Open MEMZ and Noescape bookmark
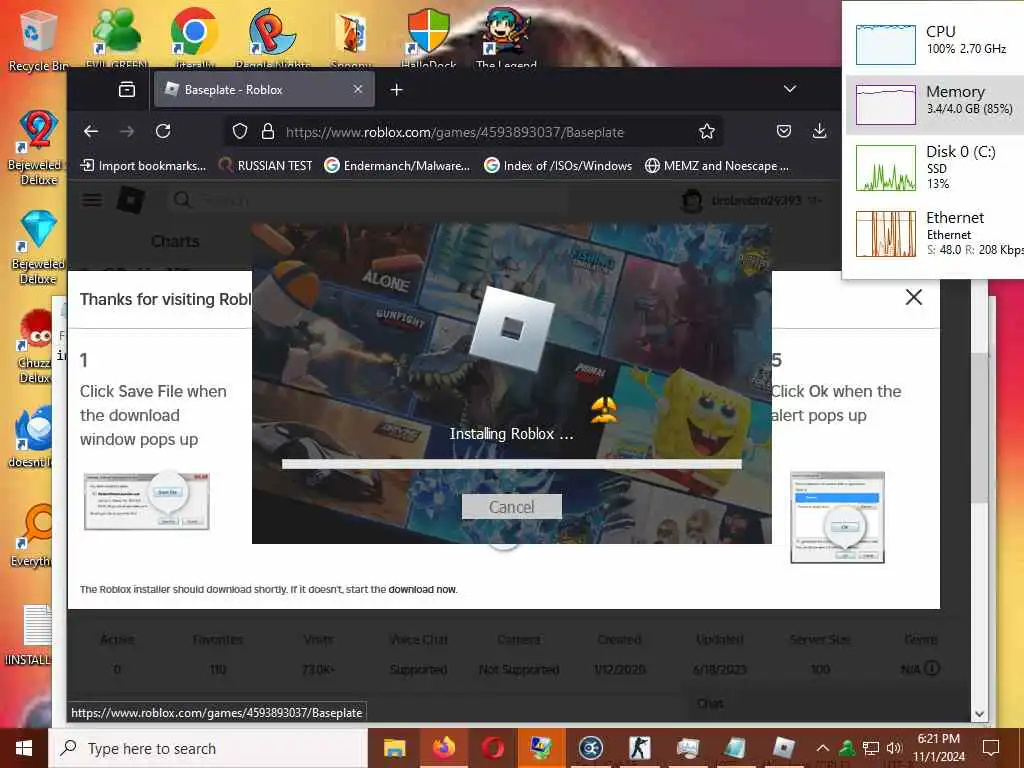 tap(716, 166)
